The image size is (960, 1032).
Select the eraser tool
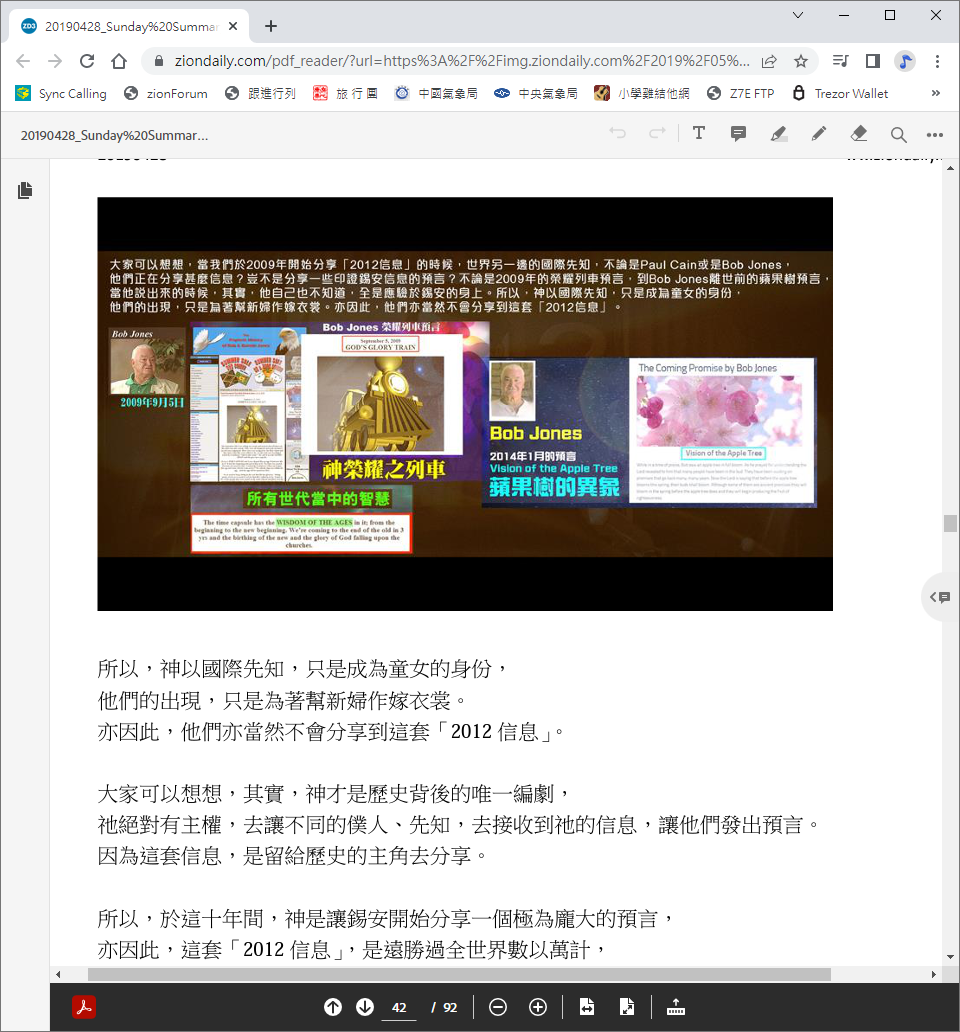click(x=859, y=134)
